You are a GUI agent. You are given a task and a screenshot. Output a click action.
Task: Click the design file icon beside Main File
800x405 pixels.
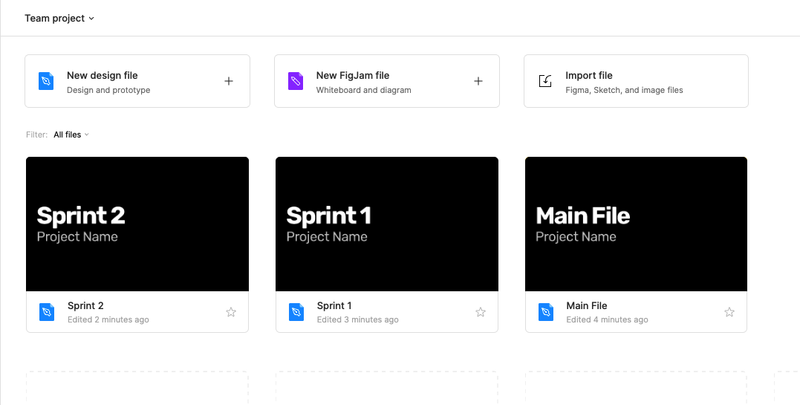[x=546, y=312]
